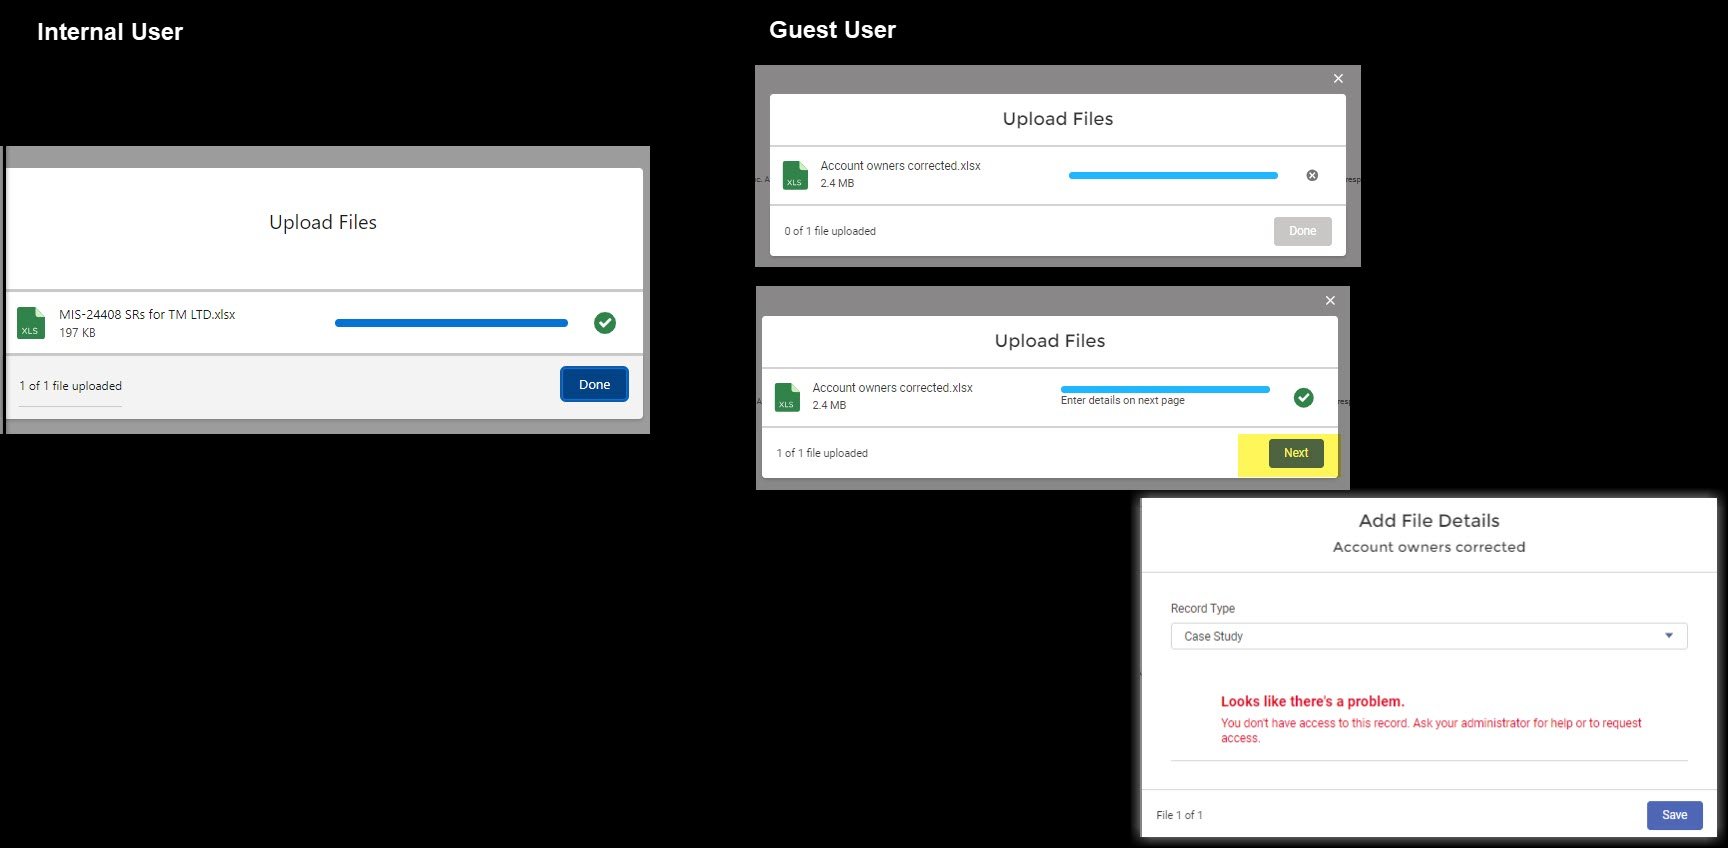Click the Record Type dropdown arrow

coord(1668,636)
